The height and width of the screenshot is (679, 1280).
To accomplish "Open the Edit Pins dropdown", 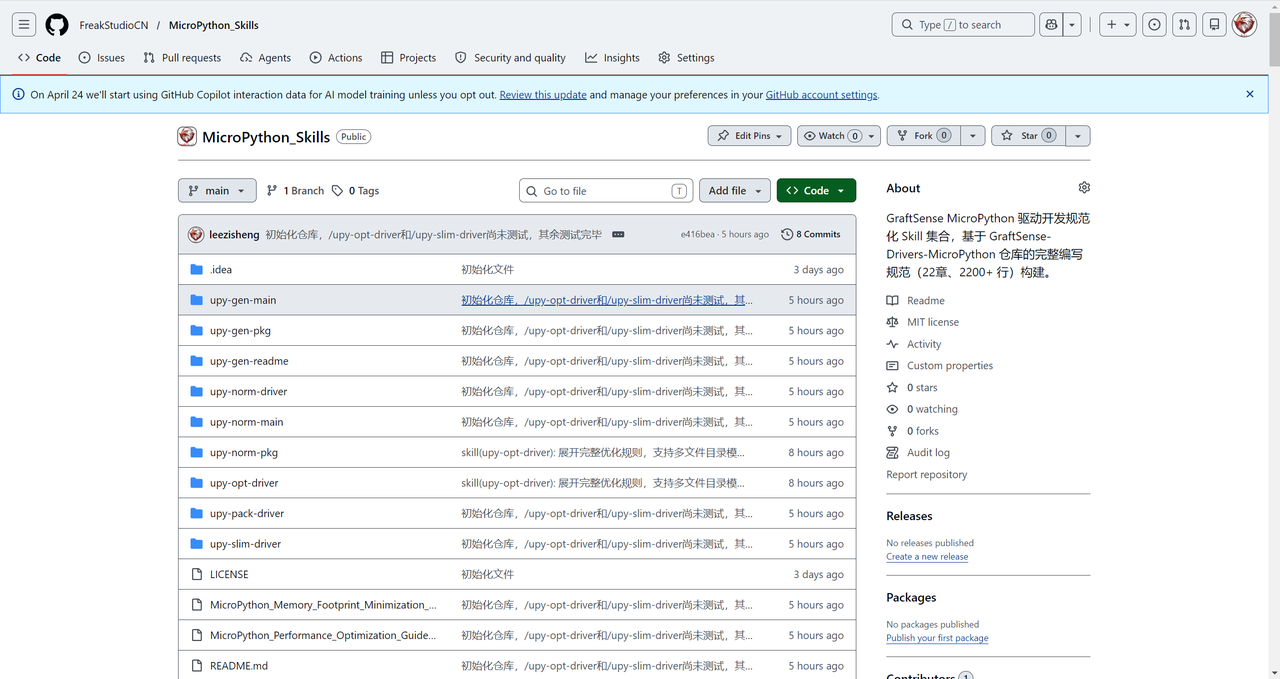I will point(750,136).
